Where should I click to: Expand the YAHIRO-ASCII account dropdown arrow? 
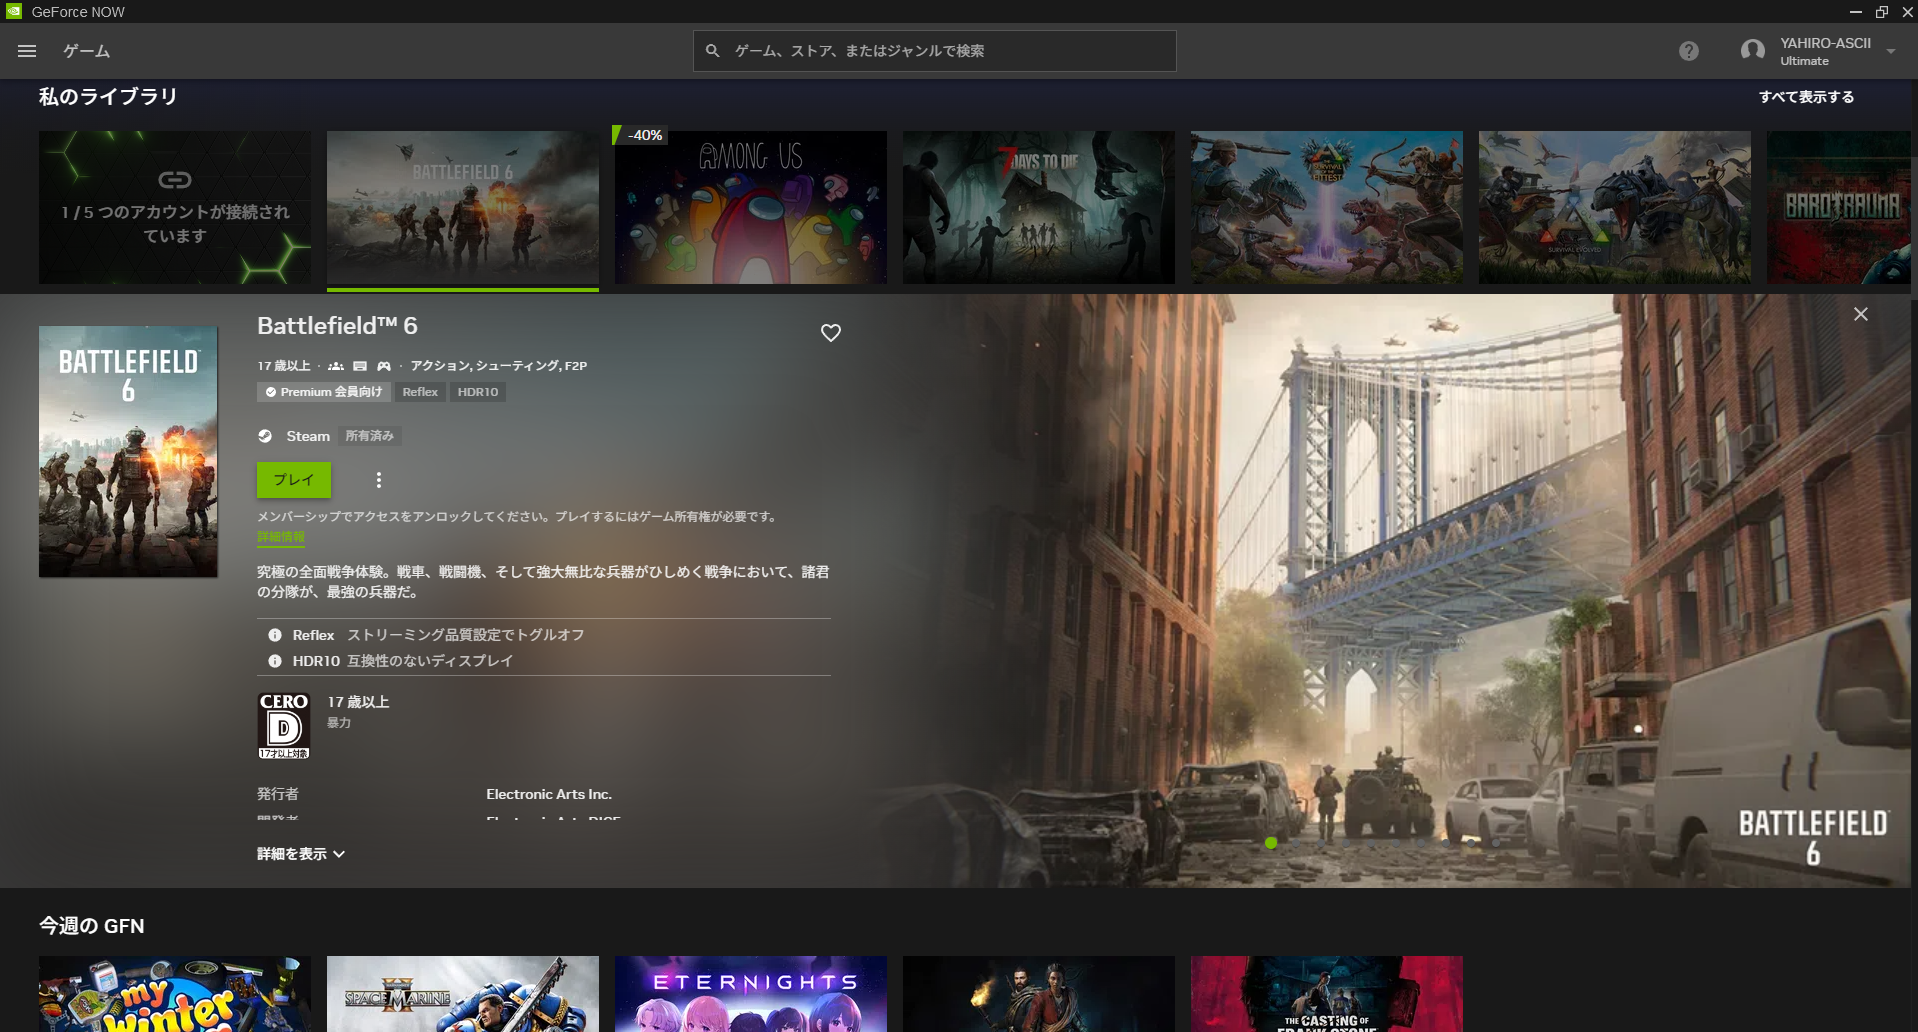tap(1890, 51)
